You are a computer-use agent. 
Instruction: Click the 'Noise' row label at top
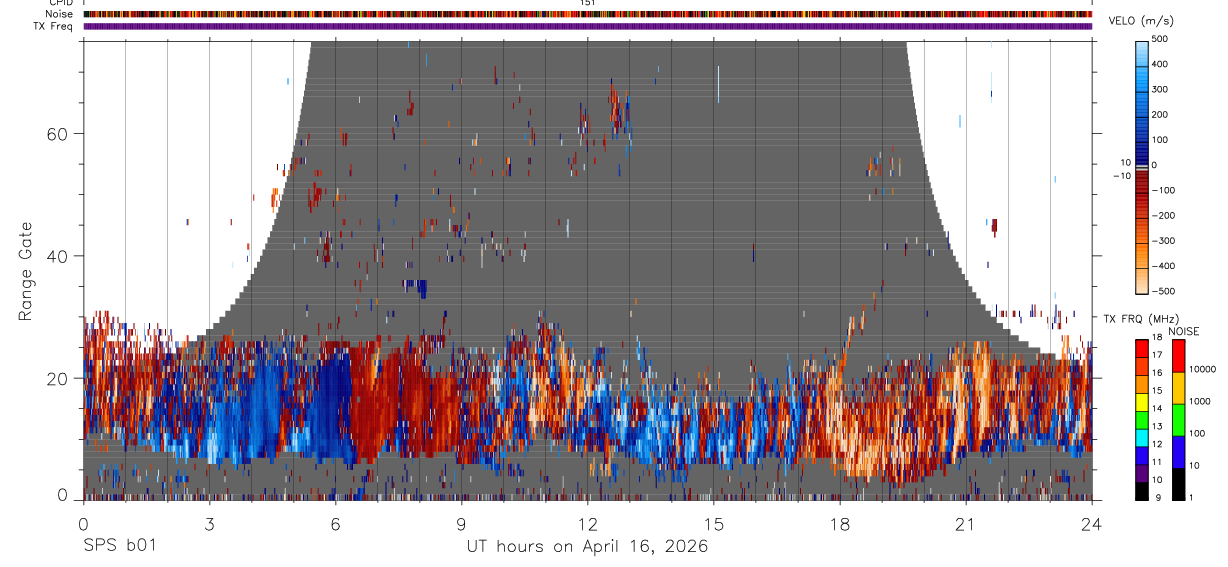click(x=58, y=14)
